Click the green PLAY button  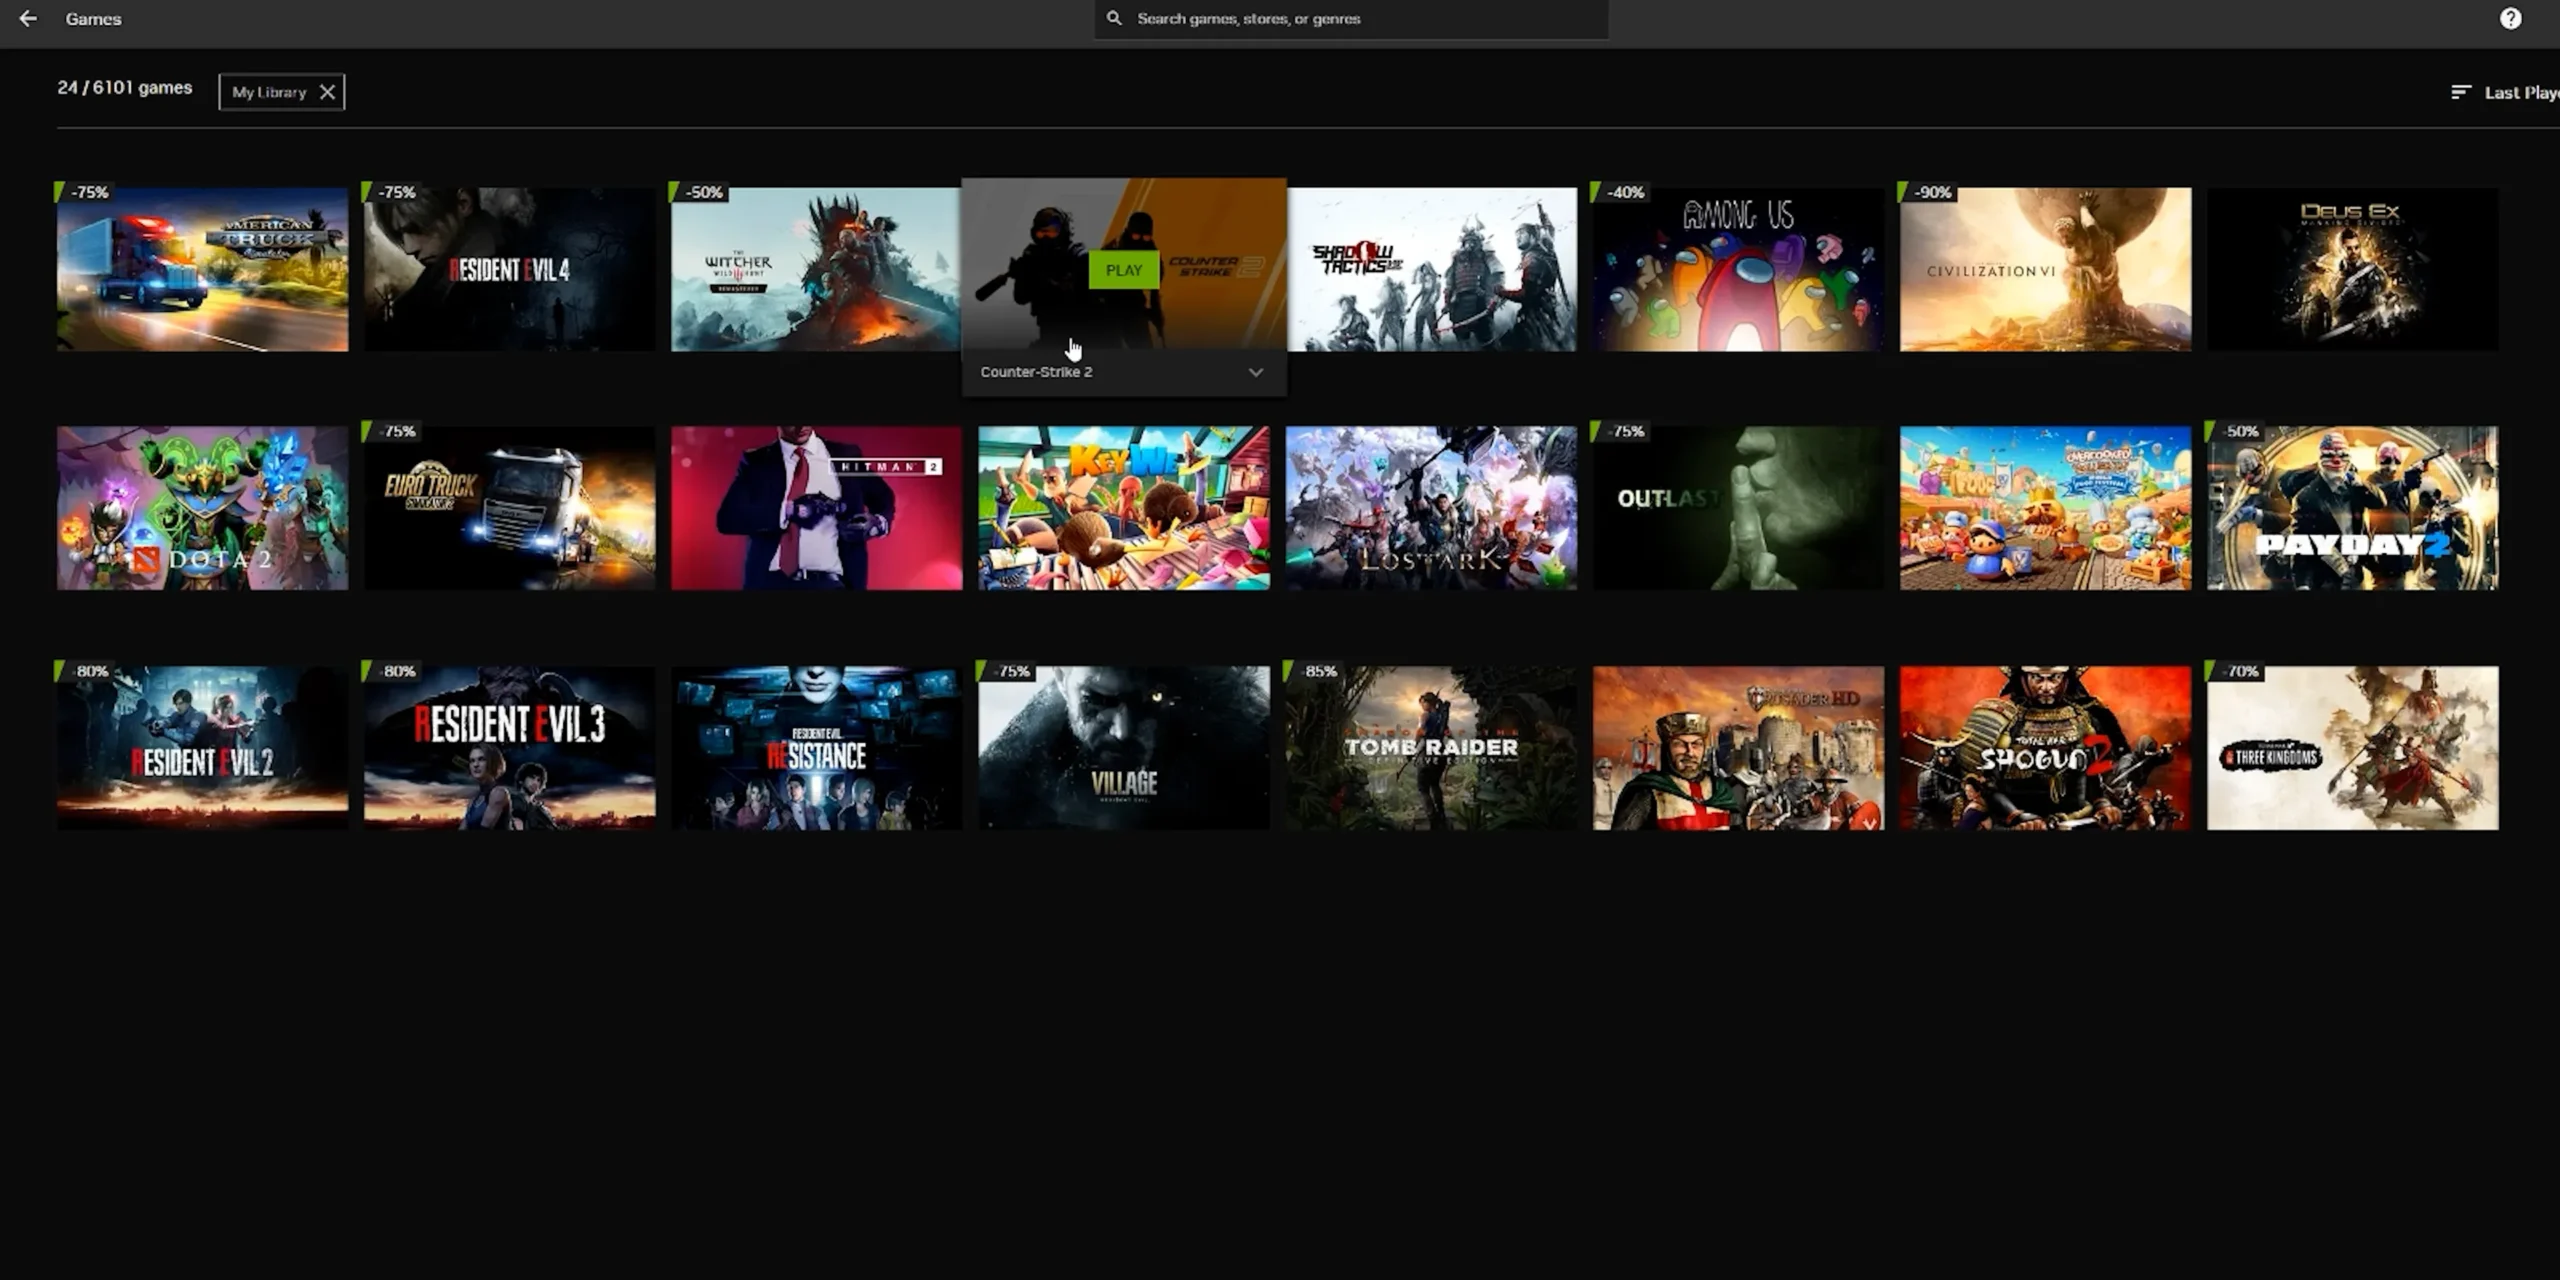(1124, 270)
